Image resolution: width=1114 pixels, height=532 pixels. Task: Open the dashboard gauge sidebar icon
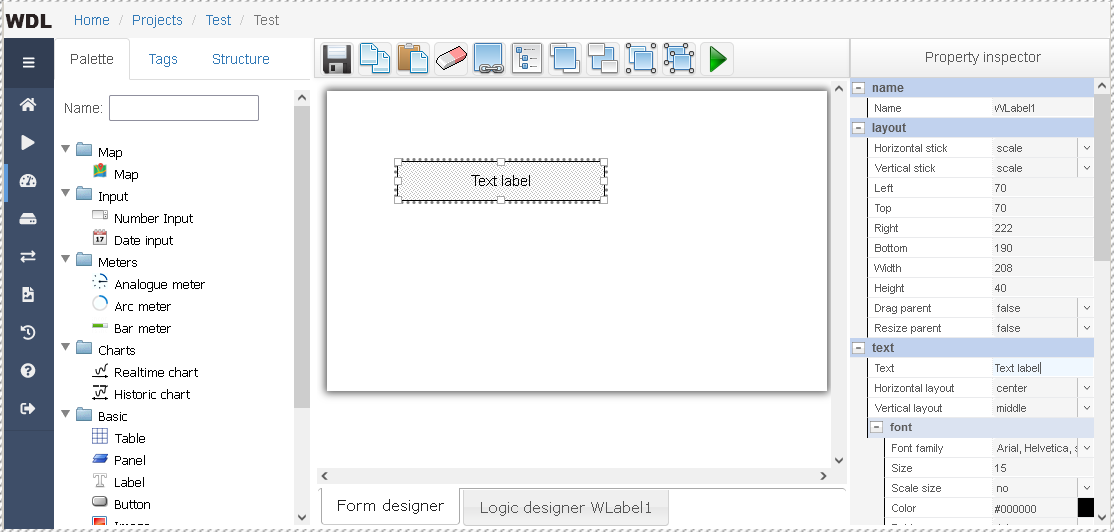coord(28,180)
